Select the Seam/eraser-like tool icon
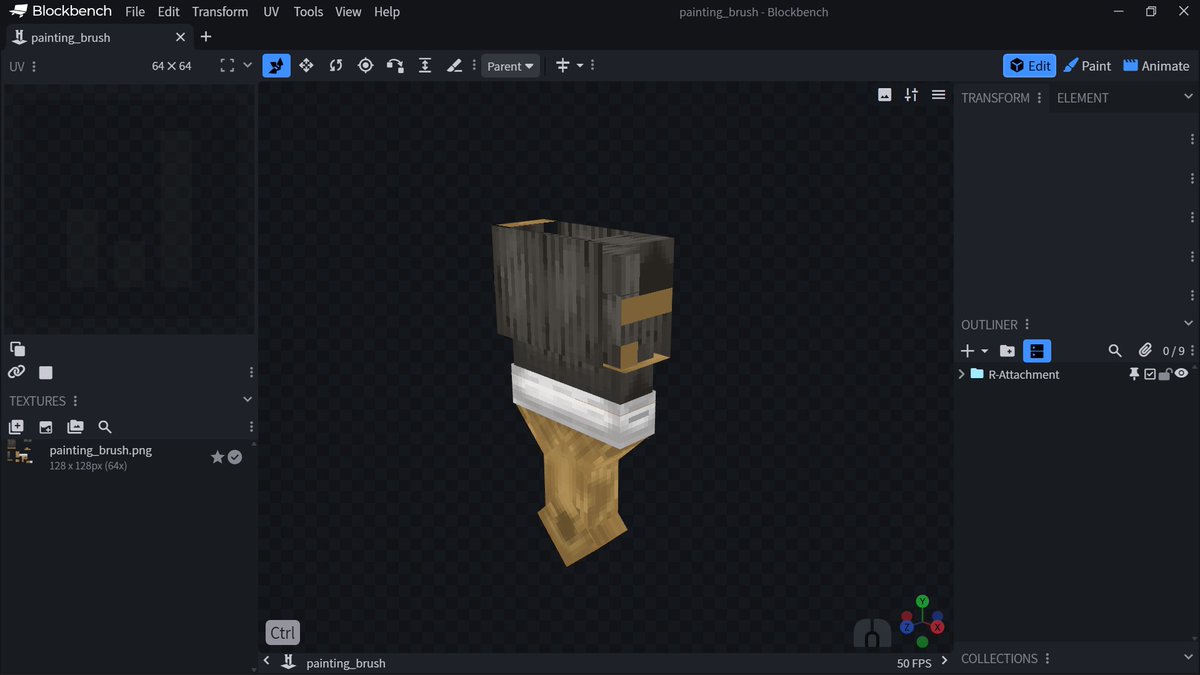This screenshot has width=1200, height=675. pos(454,65)
